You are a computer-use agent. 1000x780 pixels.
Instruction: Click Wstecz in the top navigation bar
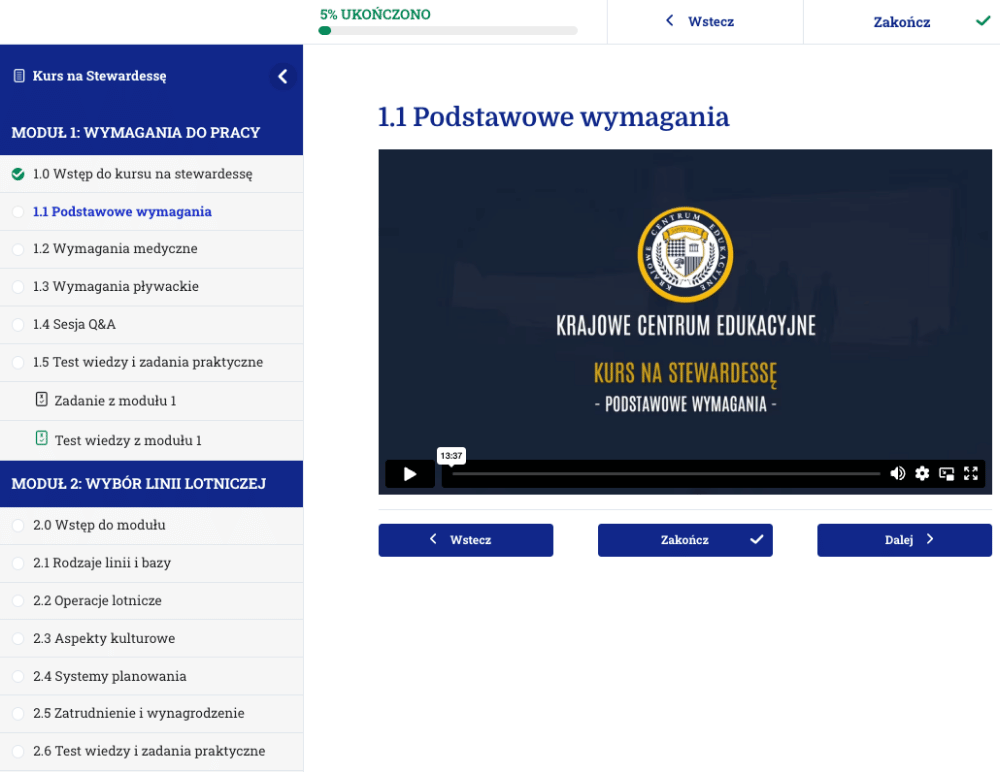pyautogui.click(x=710, y=22)
